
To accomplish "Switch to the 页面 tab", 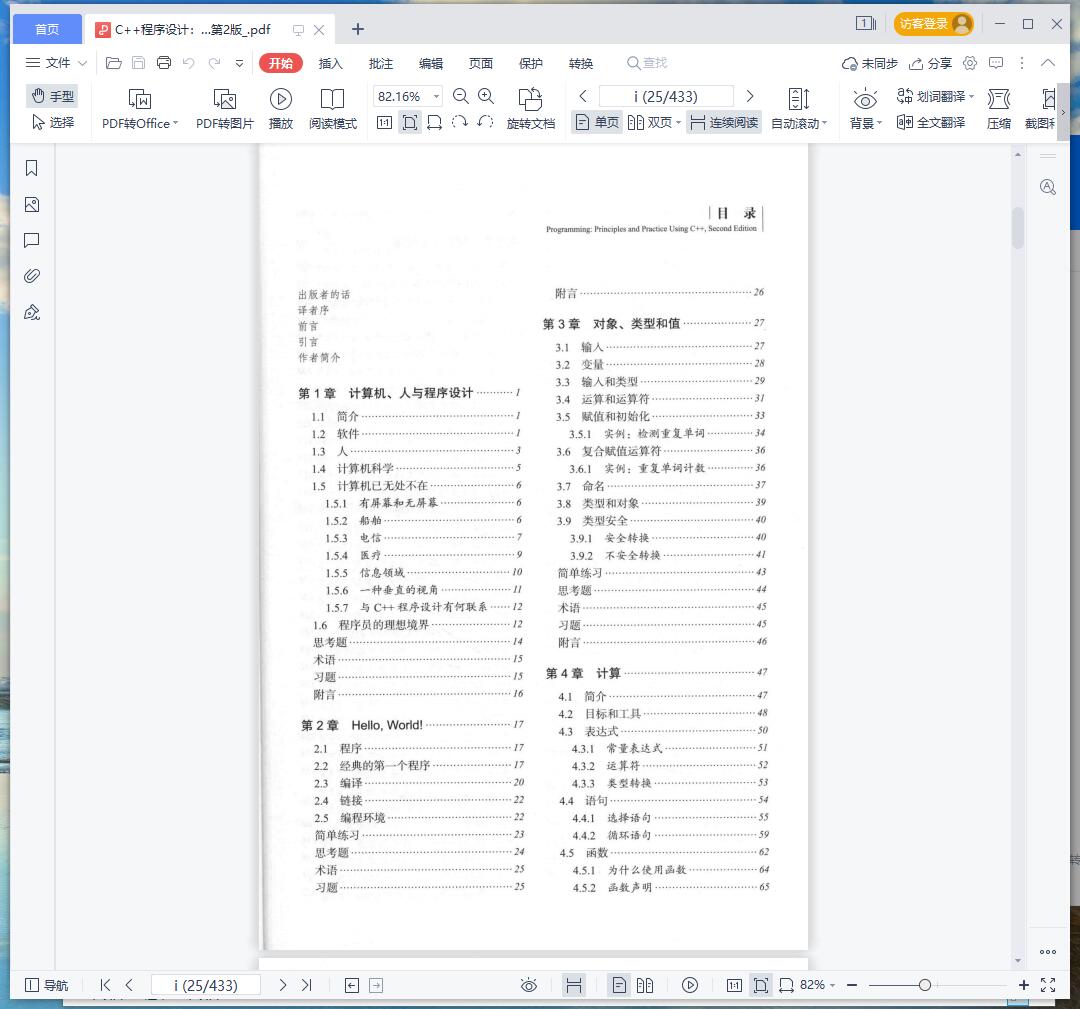I will [481, 63].
